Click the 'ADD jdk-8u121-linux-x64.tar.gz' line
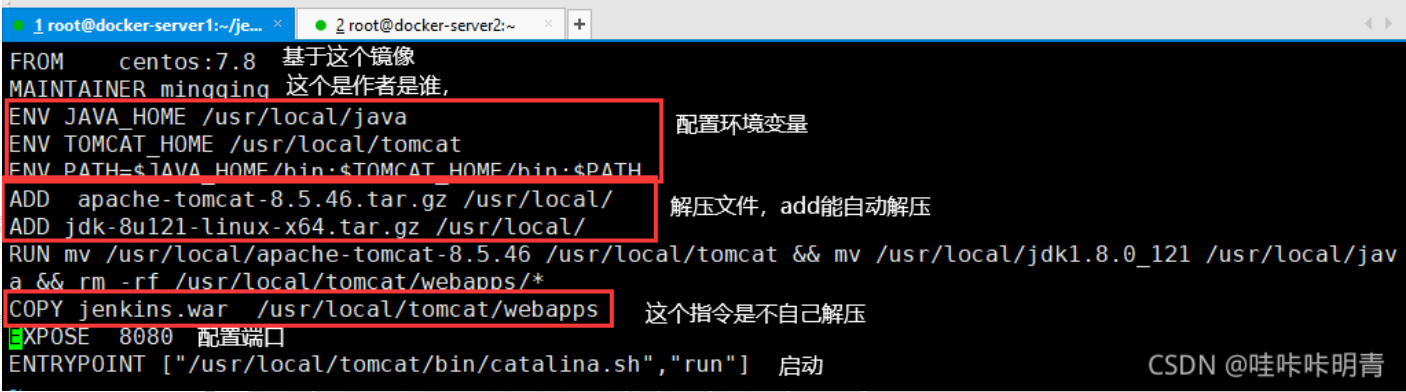The image size is (1406, 392). point(297,227)
